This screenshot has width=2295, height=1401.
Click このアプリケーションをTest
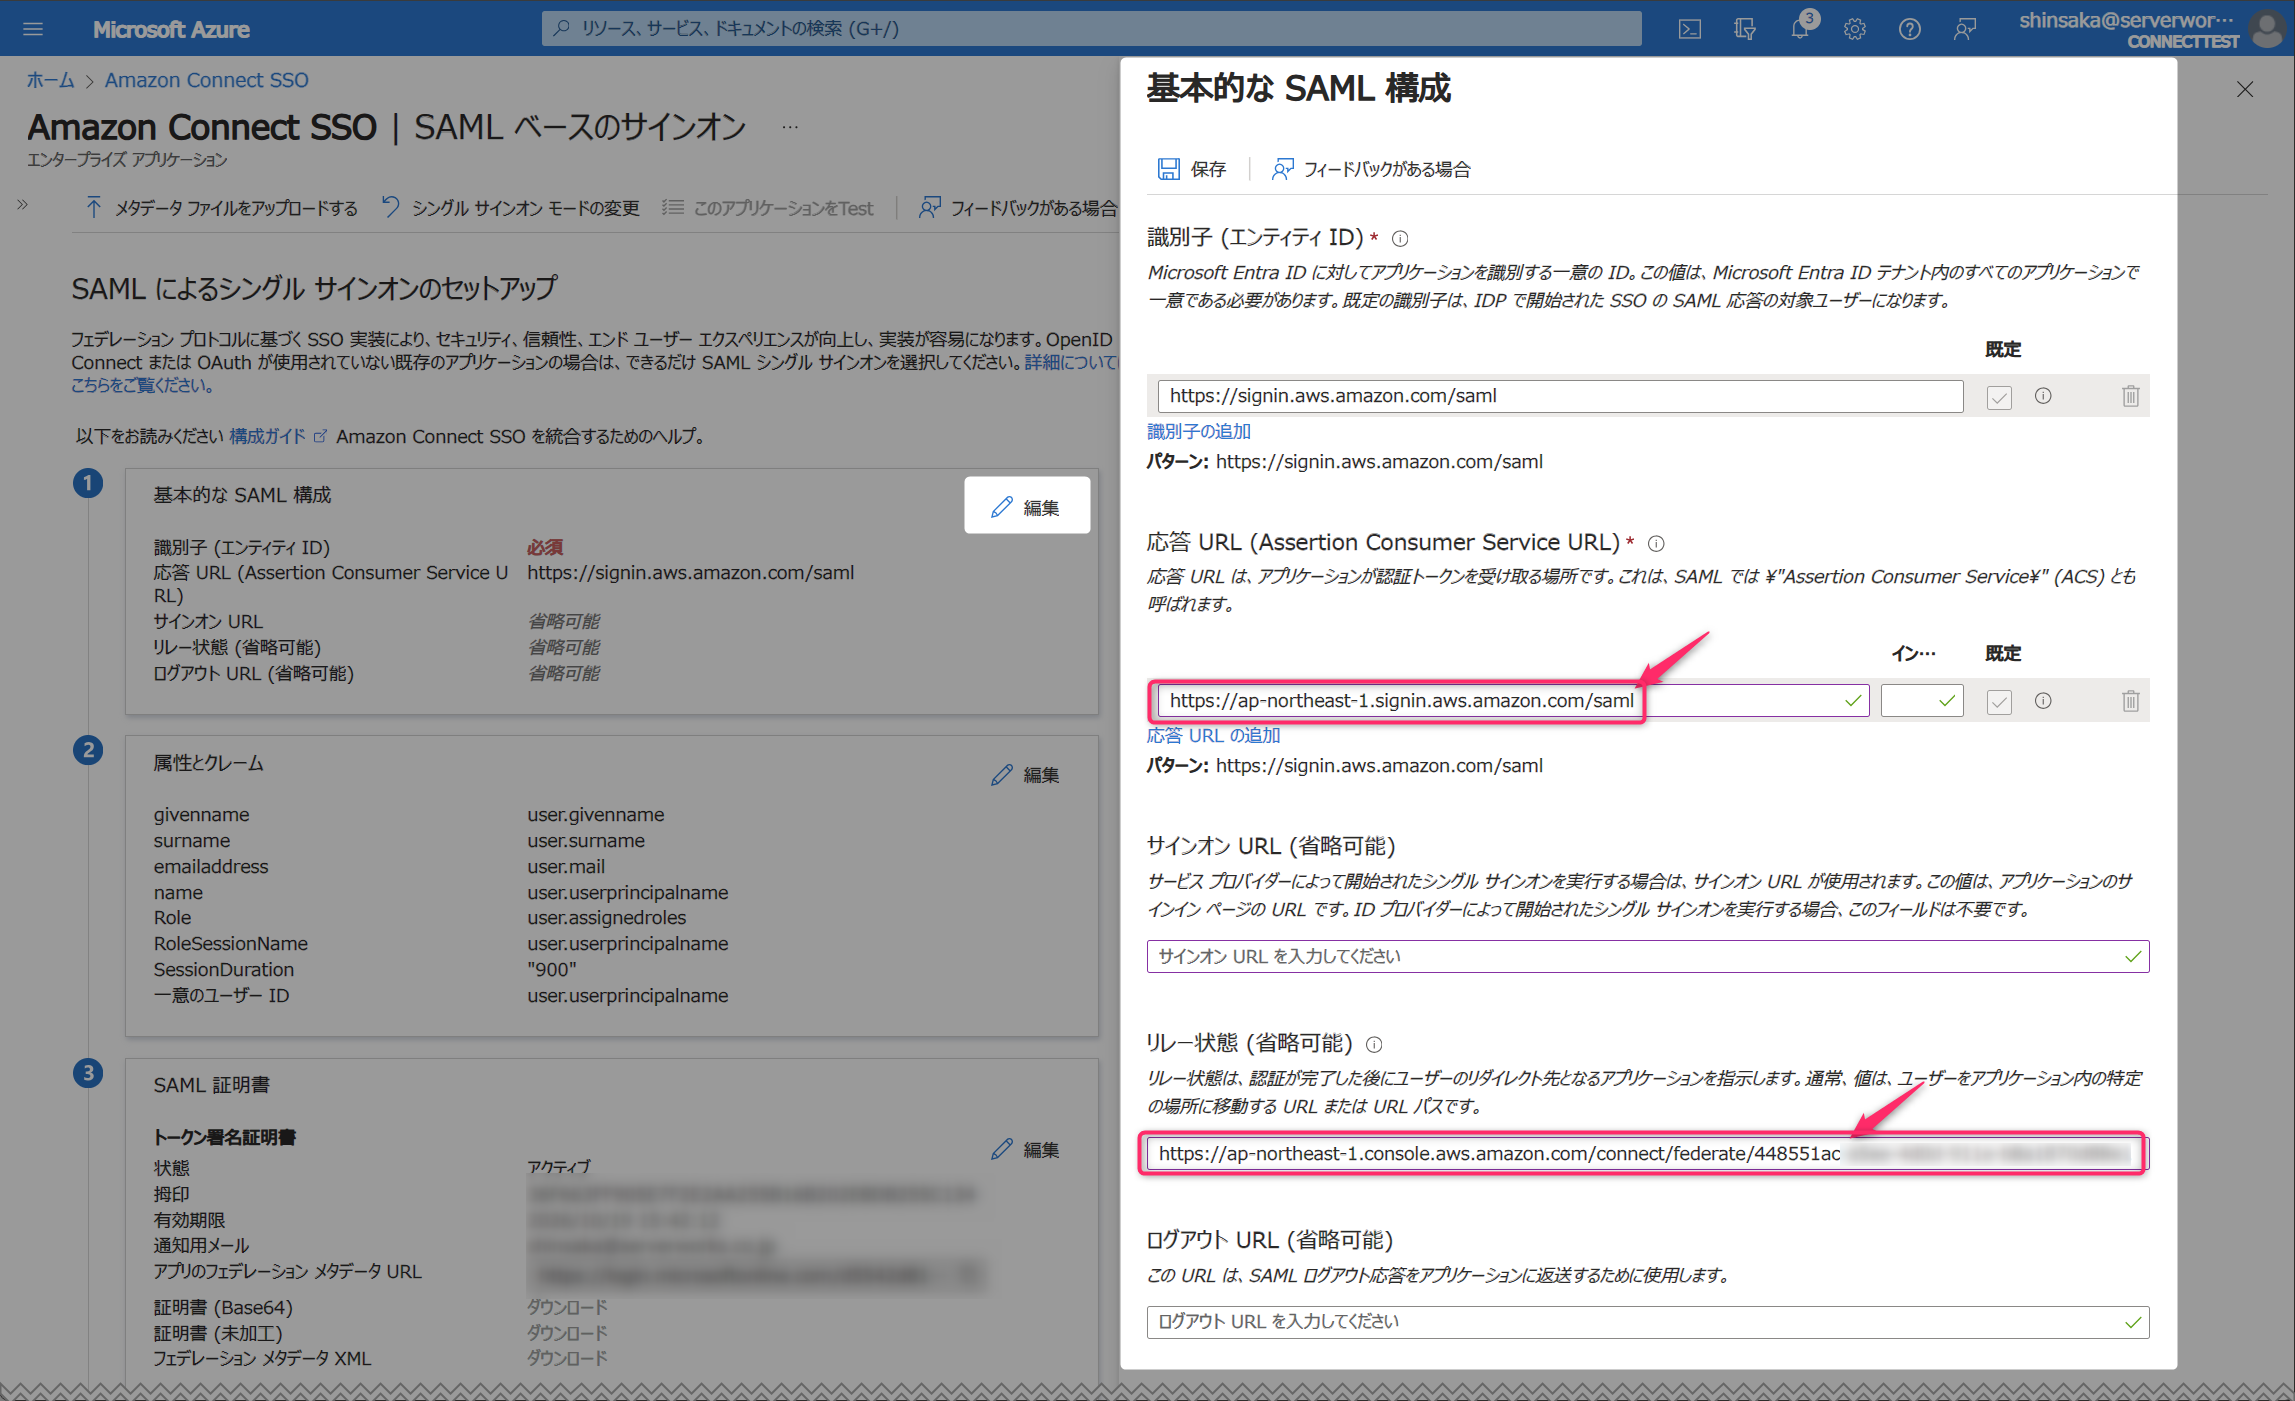pos(768,208)
